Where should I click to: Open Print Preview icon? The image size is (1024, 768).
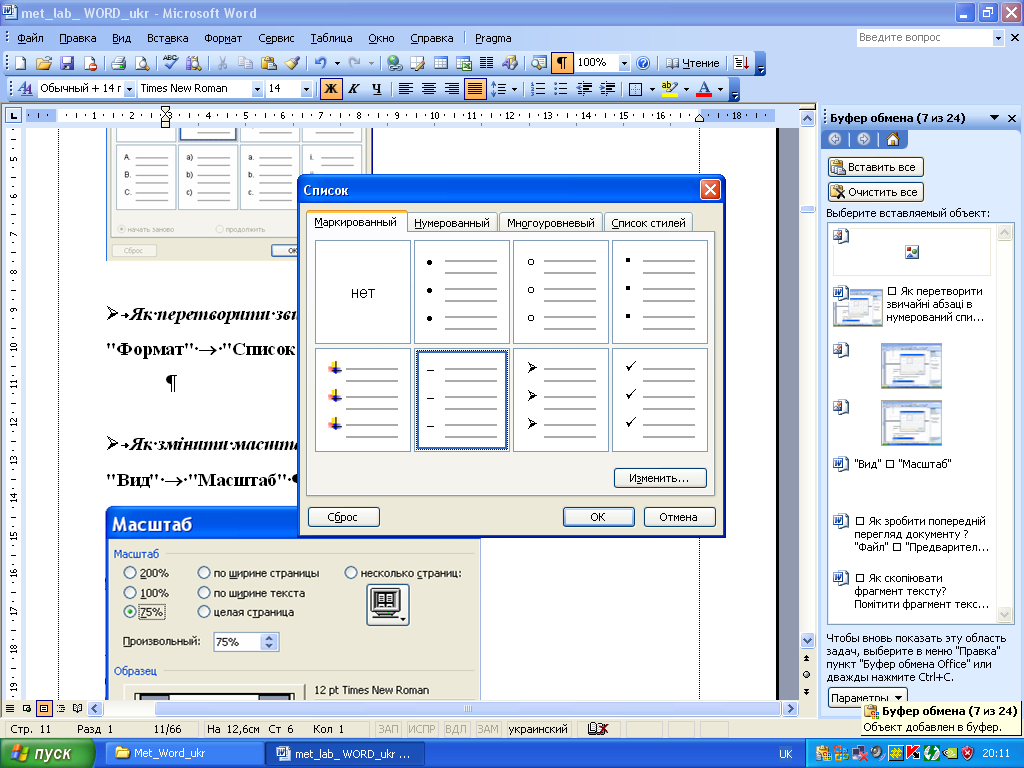[142, 63]
